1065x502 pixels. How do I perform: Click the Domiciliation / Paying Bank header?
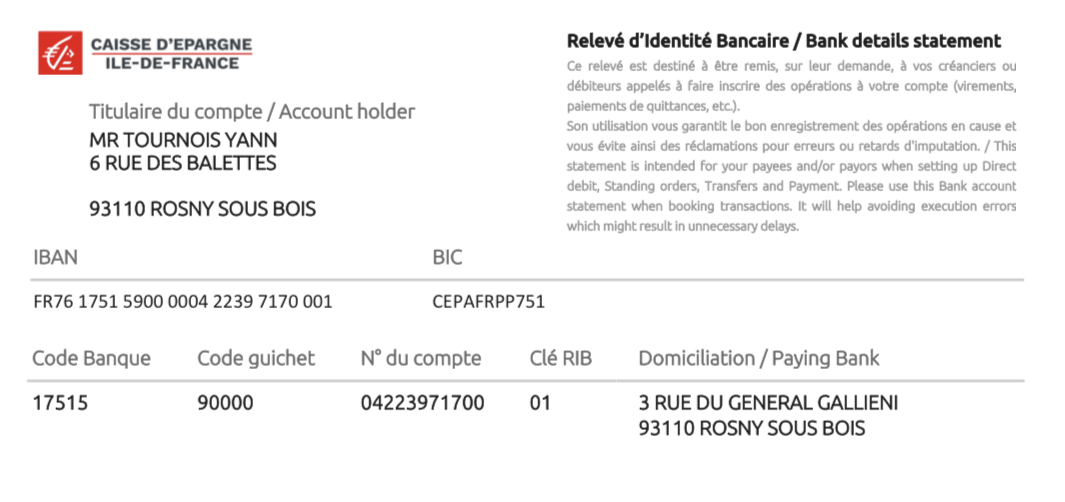(759, 358)
